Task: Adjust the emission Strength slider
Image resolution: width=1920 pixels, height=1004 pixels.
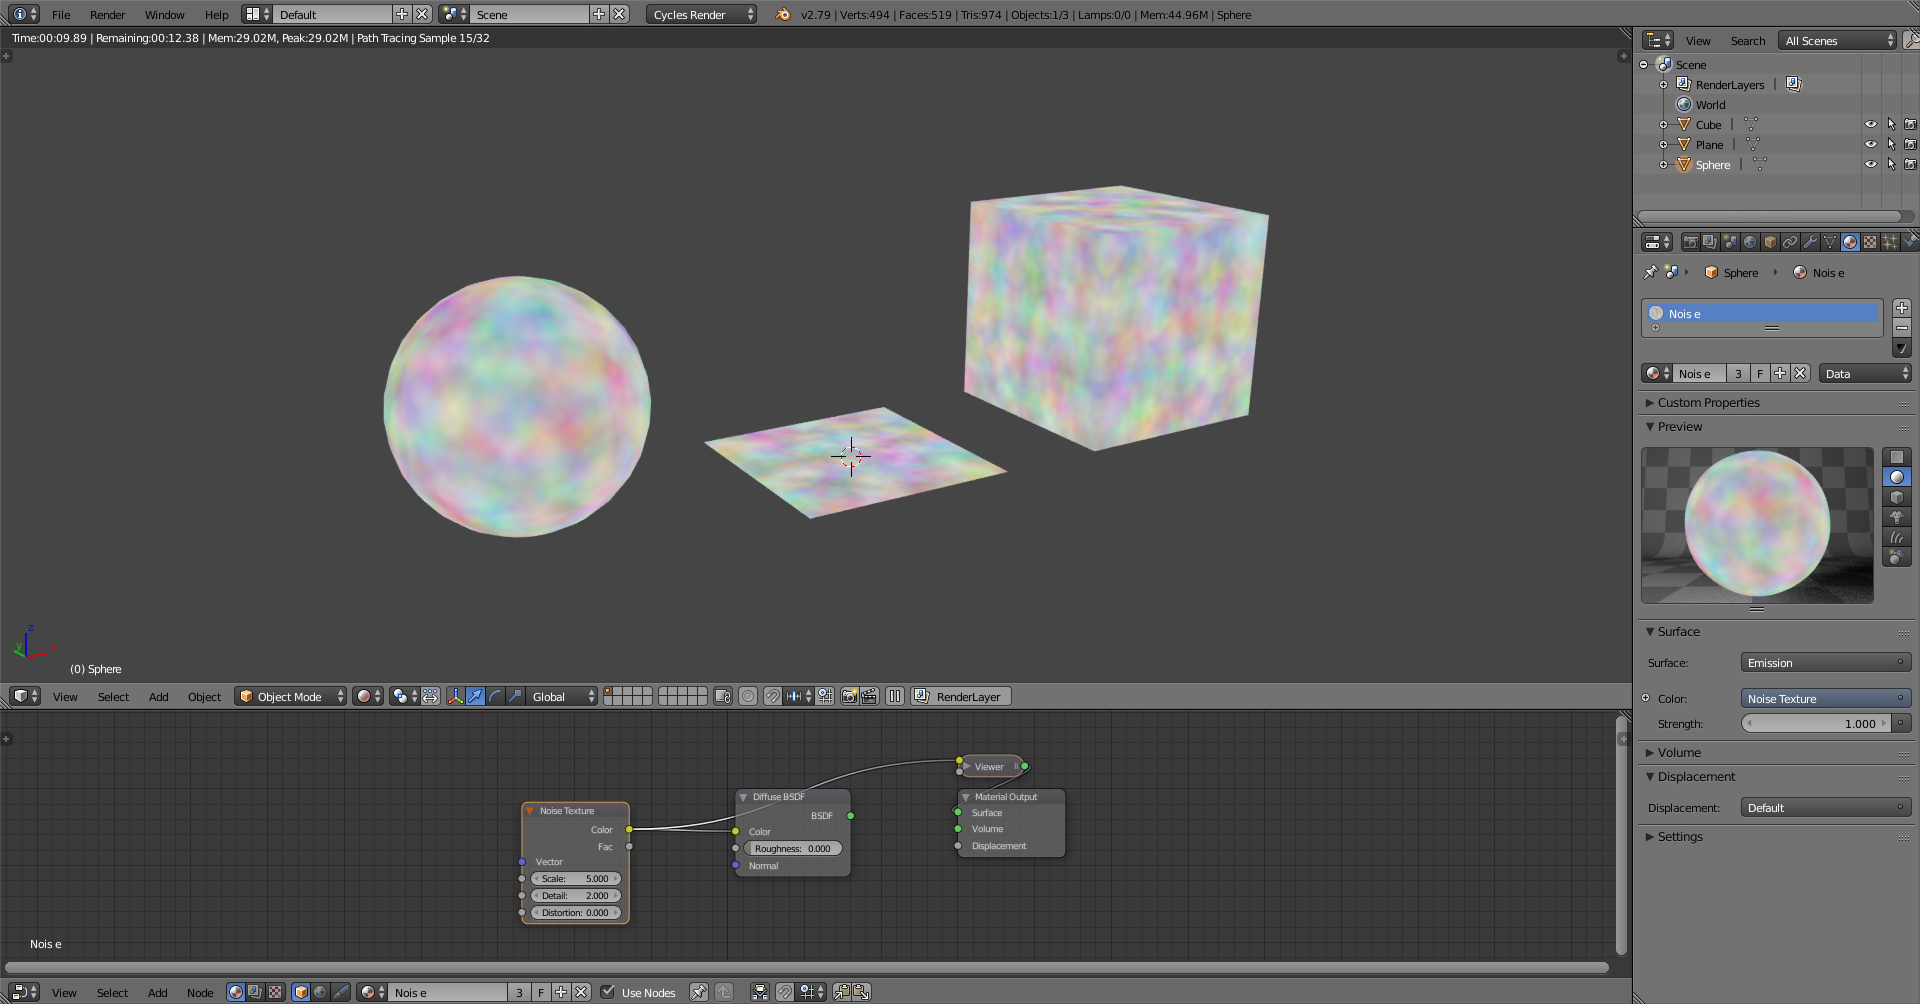Action: coord(1815,723)
